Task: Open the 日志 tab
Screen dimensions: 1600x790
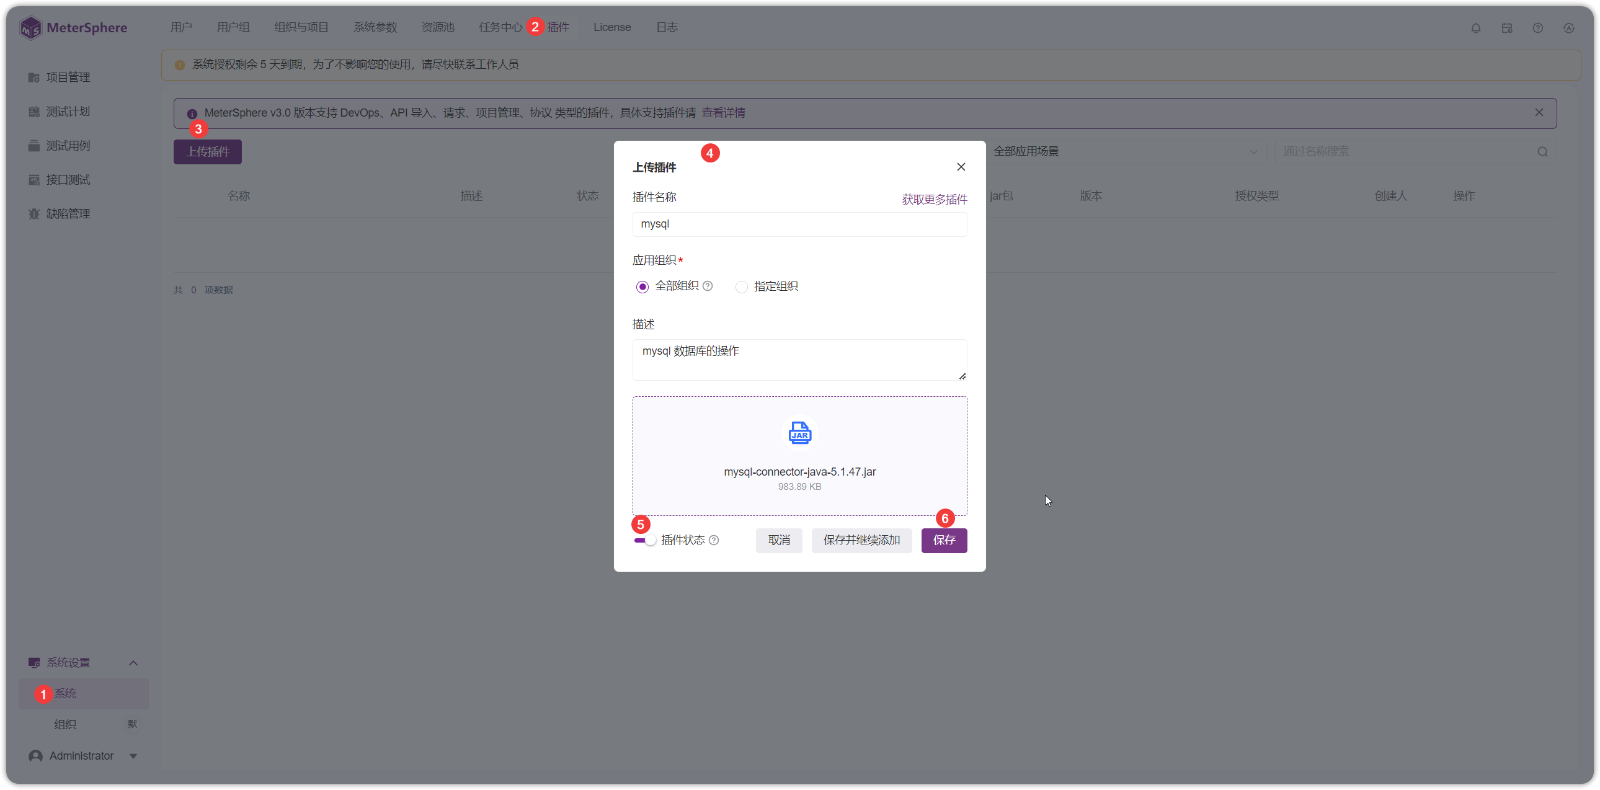Action: point(667,28)
